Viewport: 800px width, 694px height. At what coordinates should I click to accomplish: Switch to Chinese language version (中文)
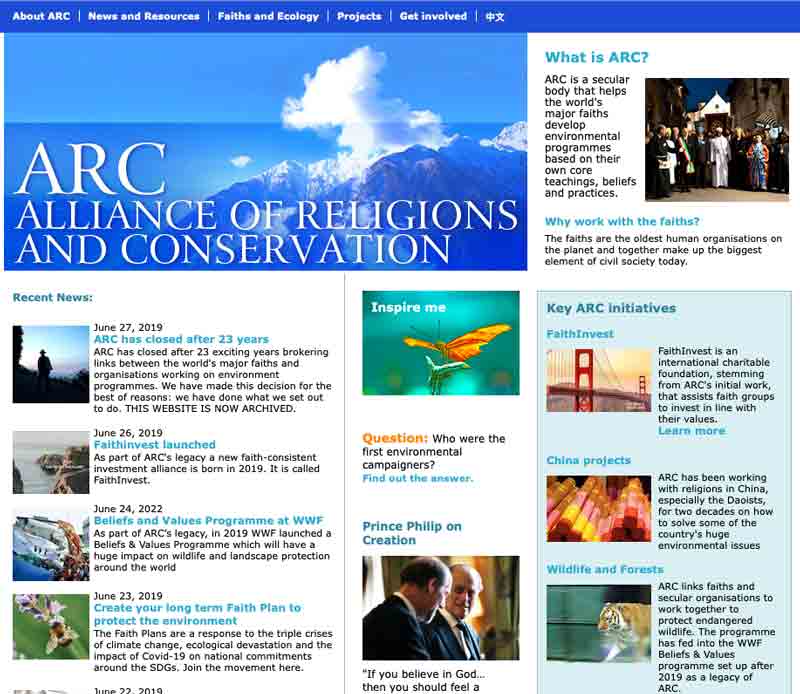pyautogui.click(x=495, y=16)
